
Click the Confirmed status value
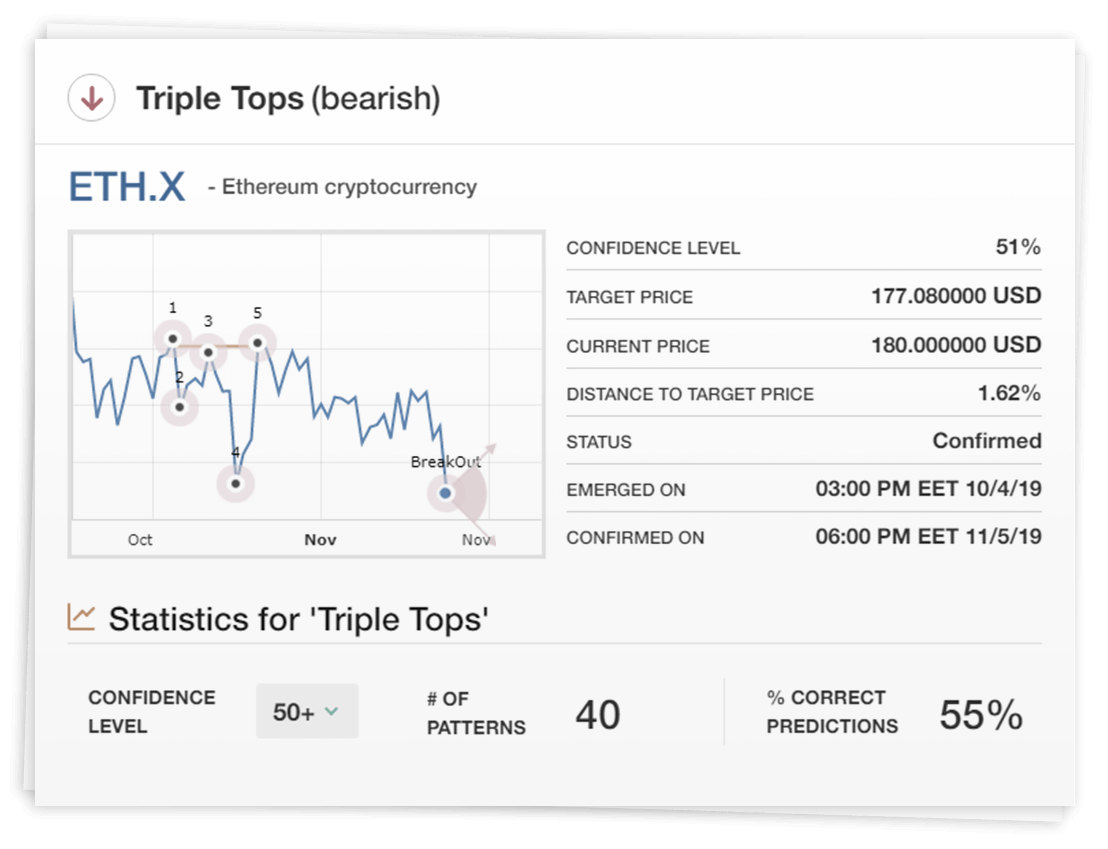(986, 441)
